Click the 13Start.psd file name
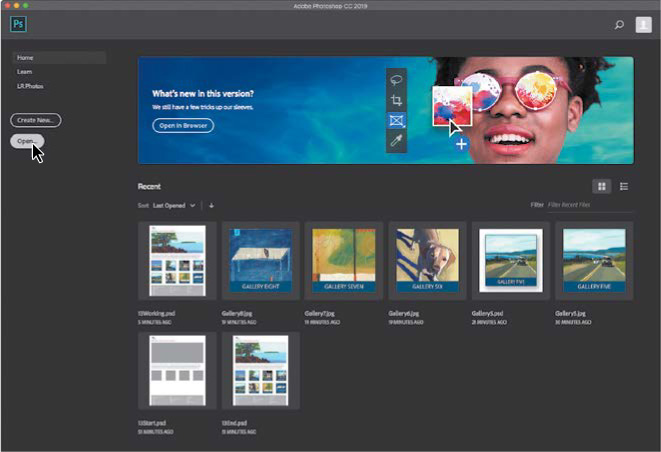Image resolution: width=661 pixels, height=452 pixels. pyautogui.click(x=152, y=423)
